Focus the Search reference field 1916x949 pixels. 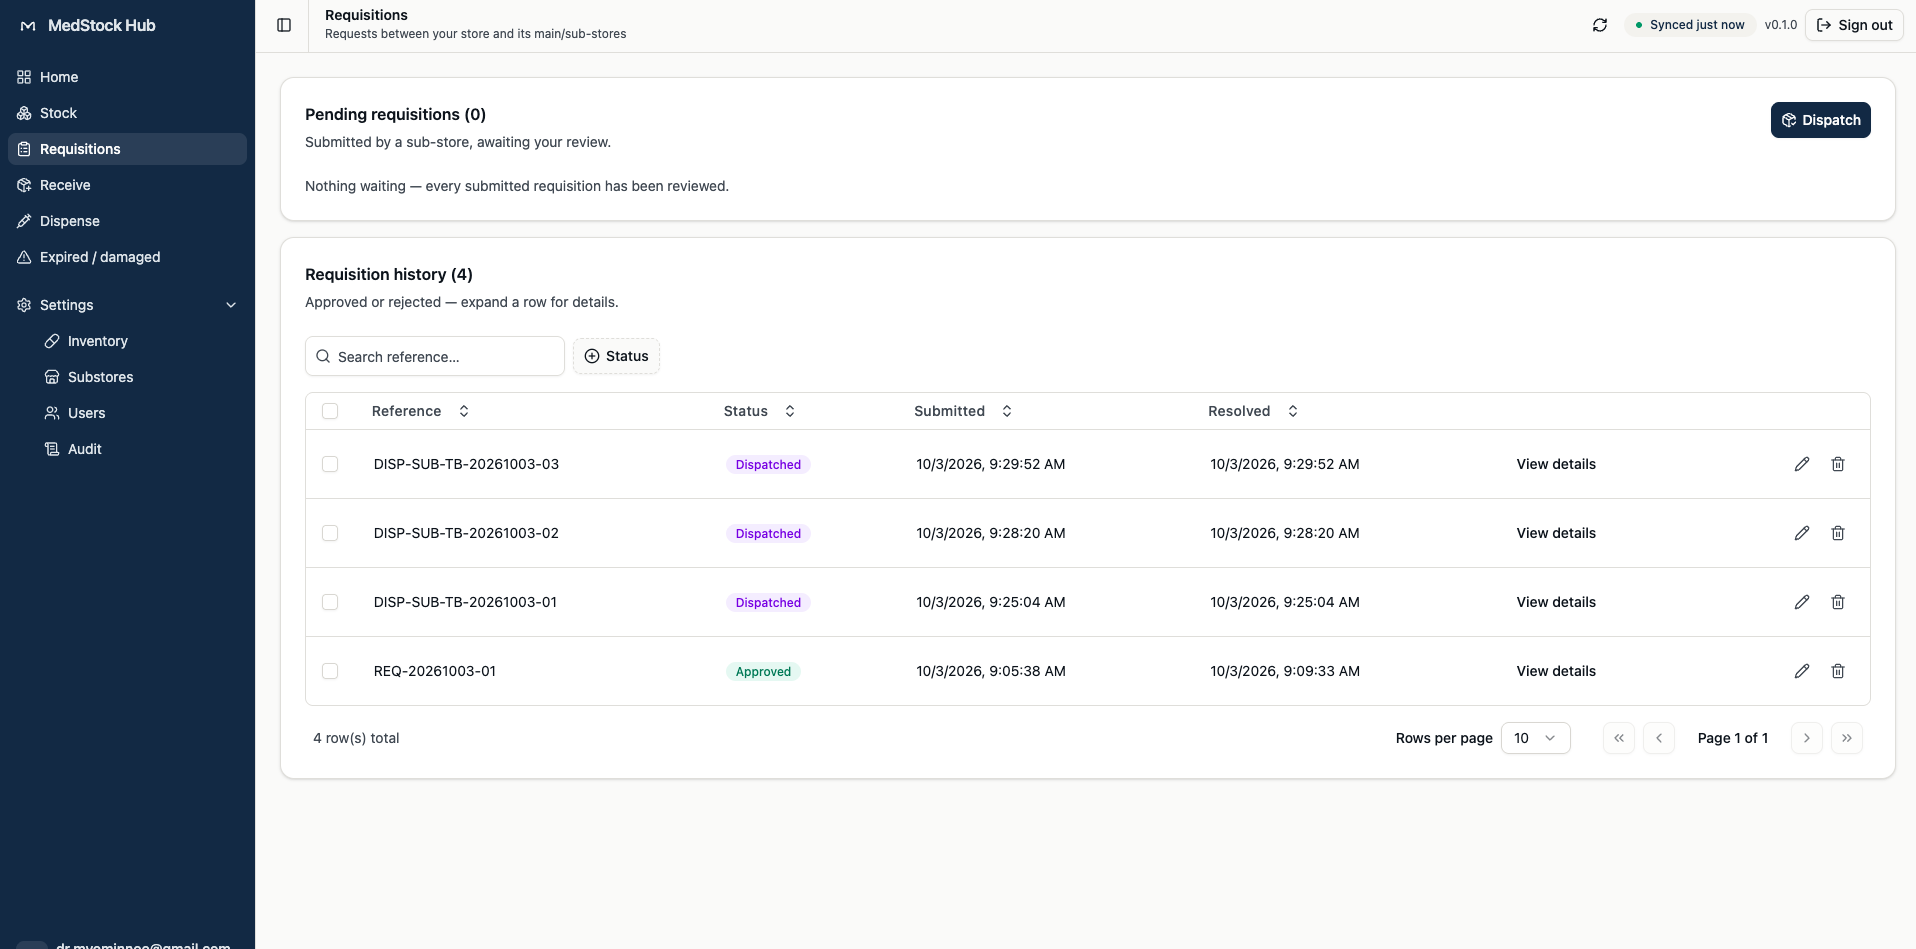coord(435,356)
